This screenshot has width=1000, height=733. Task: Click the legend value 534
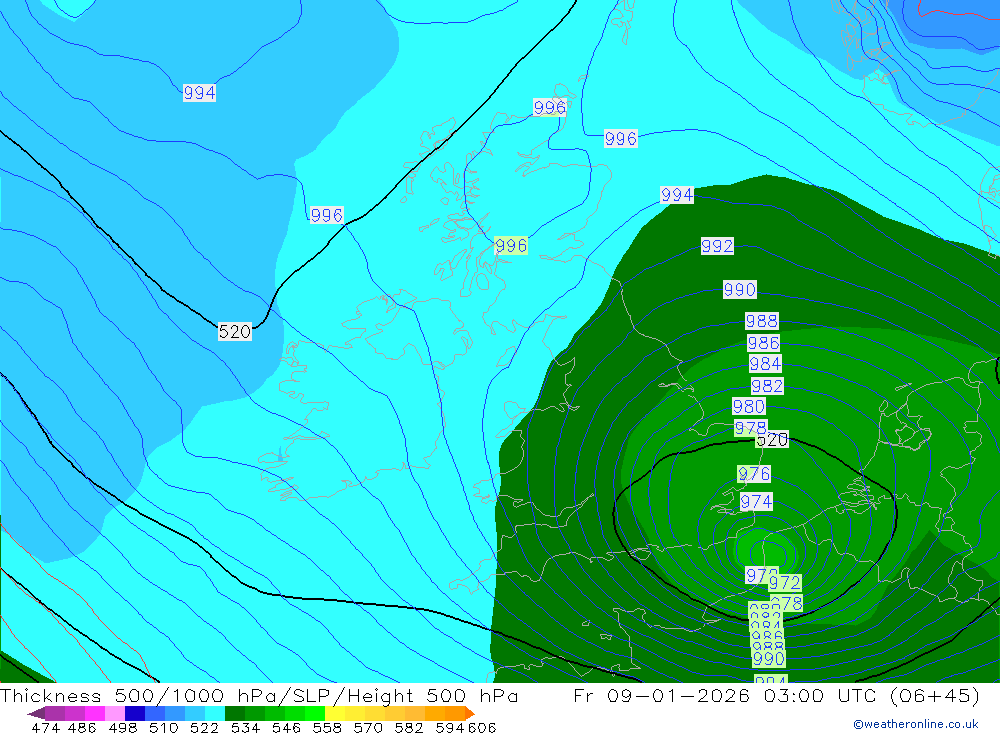pos(246,727)
